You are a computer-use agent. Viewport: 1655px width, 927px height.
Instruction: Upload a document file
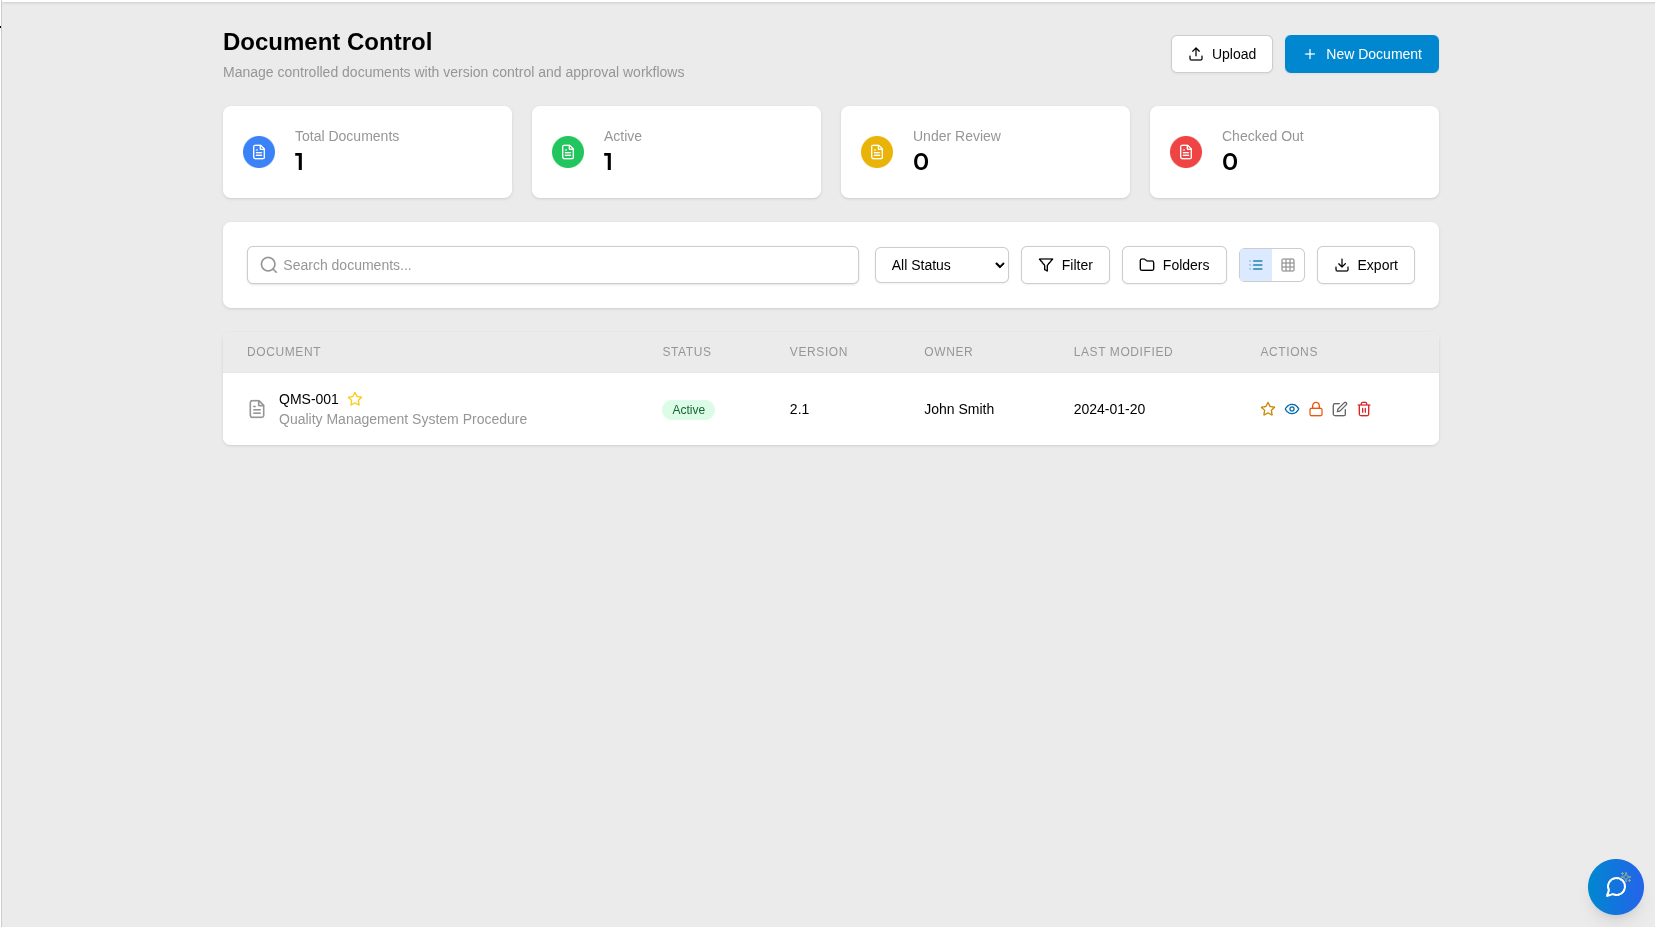[1221, 54]
